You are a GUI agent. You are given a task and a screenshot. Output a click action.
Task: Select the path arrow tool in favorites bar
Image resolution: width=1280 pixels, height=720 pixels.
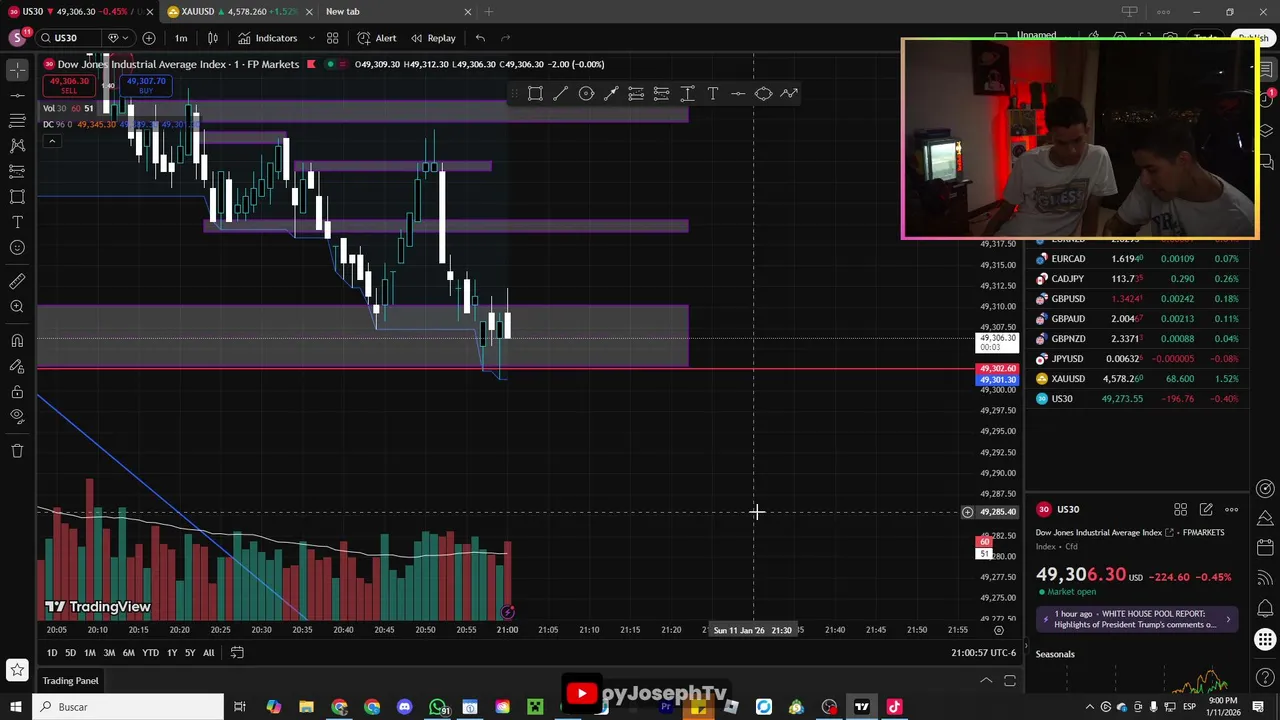[789, 93]
